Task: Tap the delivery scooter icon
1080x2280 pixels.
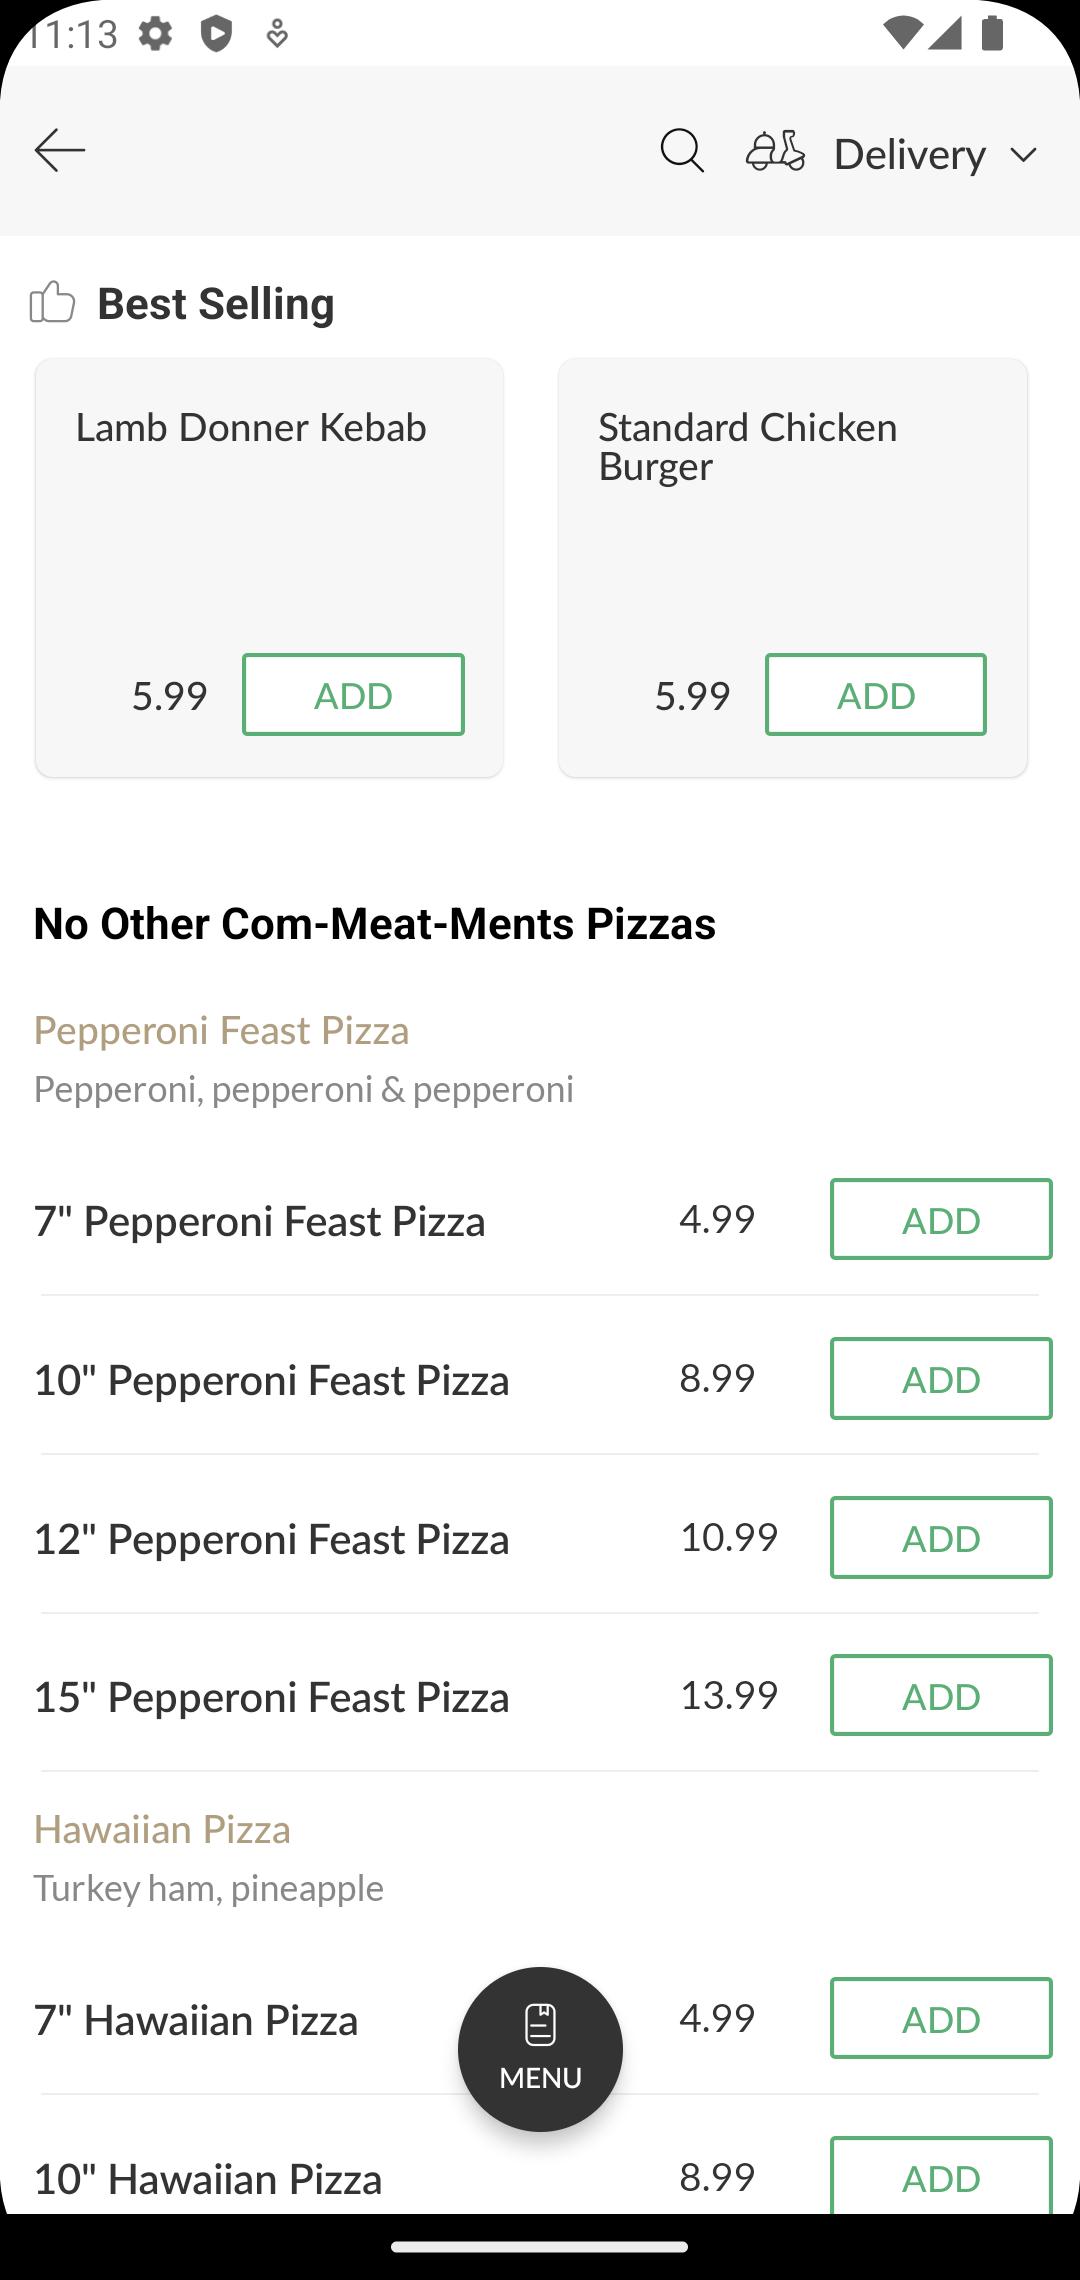Action: tap(775, 152)
